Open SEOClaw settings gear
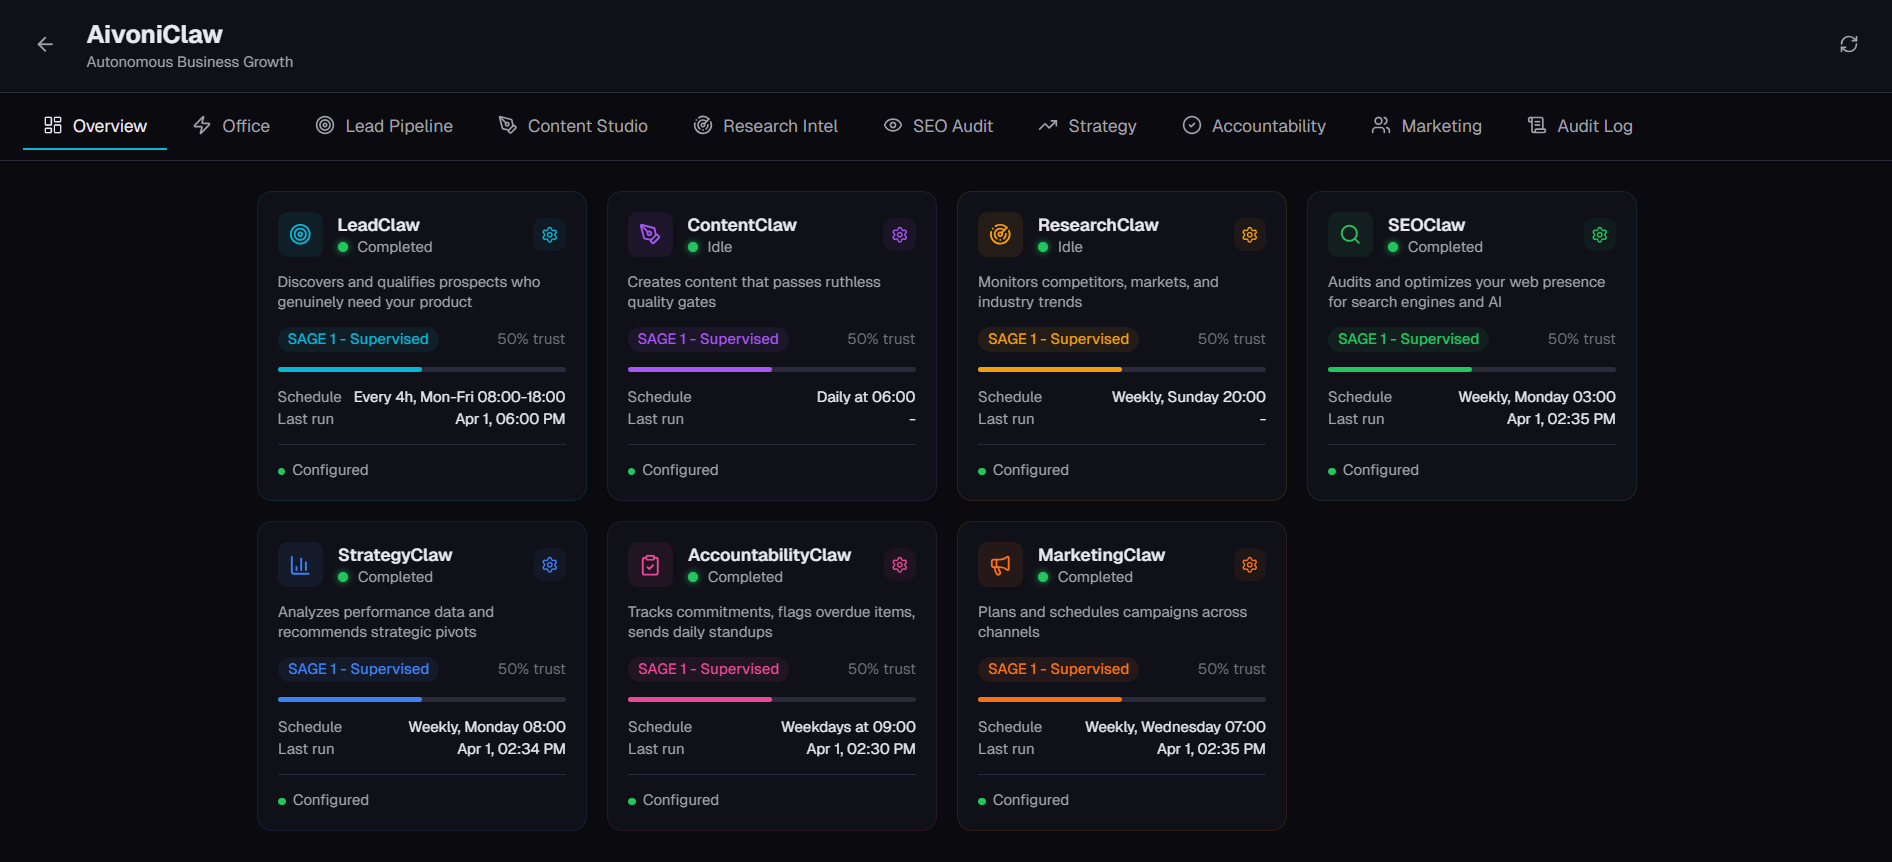Screen dimensions: 1892x862 point(1600,235)
